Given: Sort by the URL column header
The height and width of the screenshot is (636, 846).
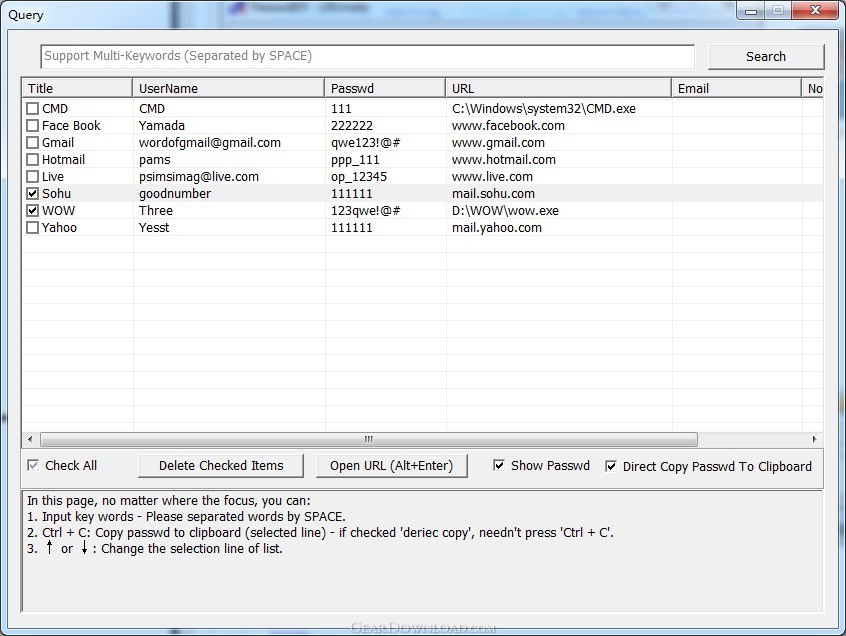Looking at the screenshot, I should (x=558, y=88).
